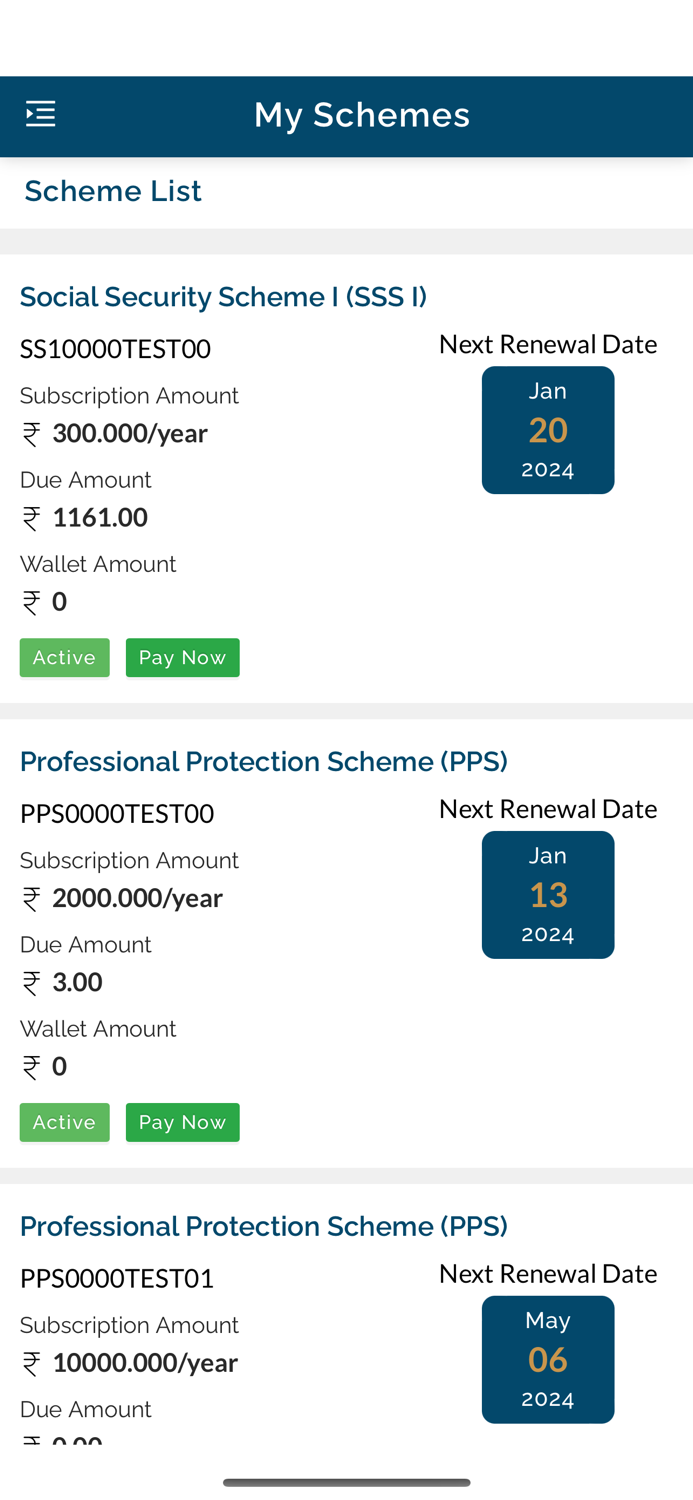Tap the rupee icon beside 2000.000/year
The height and width of the screenshot is (1500, 693).
pyautogui.click(x=32, y=899)
